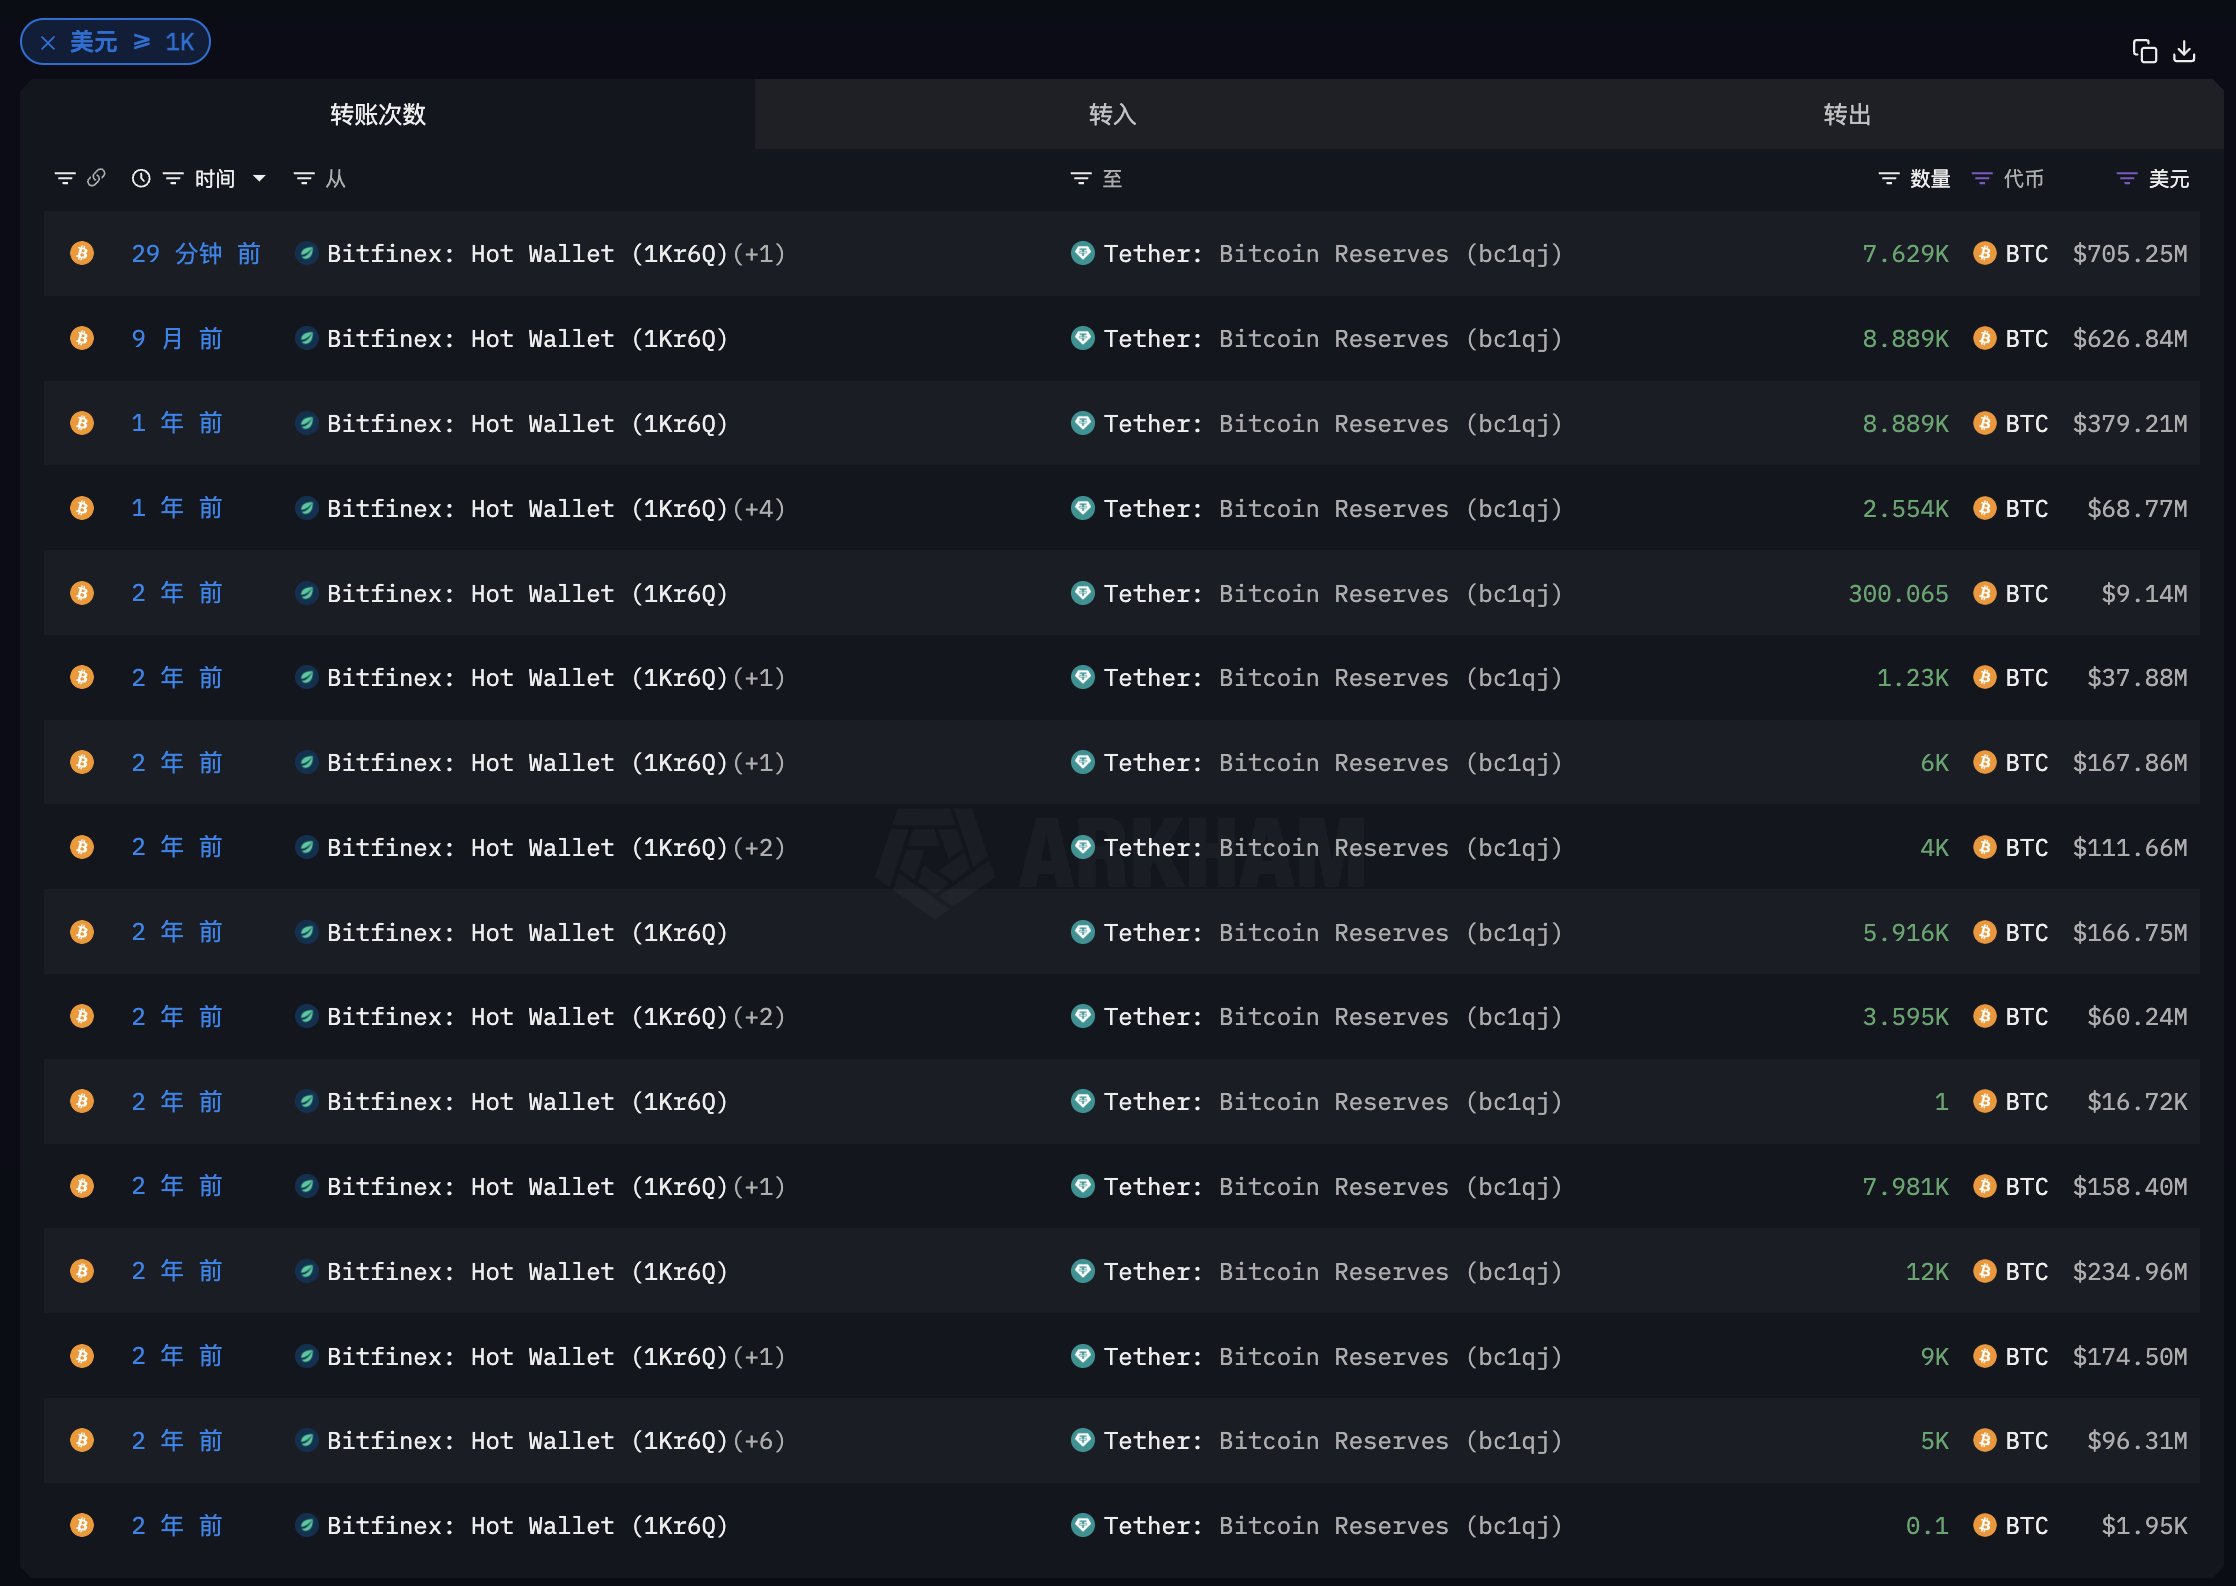Expand (+4) extra senders on the 2.554K BTC row

tap(759, 508)
